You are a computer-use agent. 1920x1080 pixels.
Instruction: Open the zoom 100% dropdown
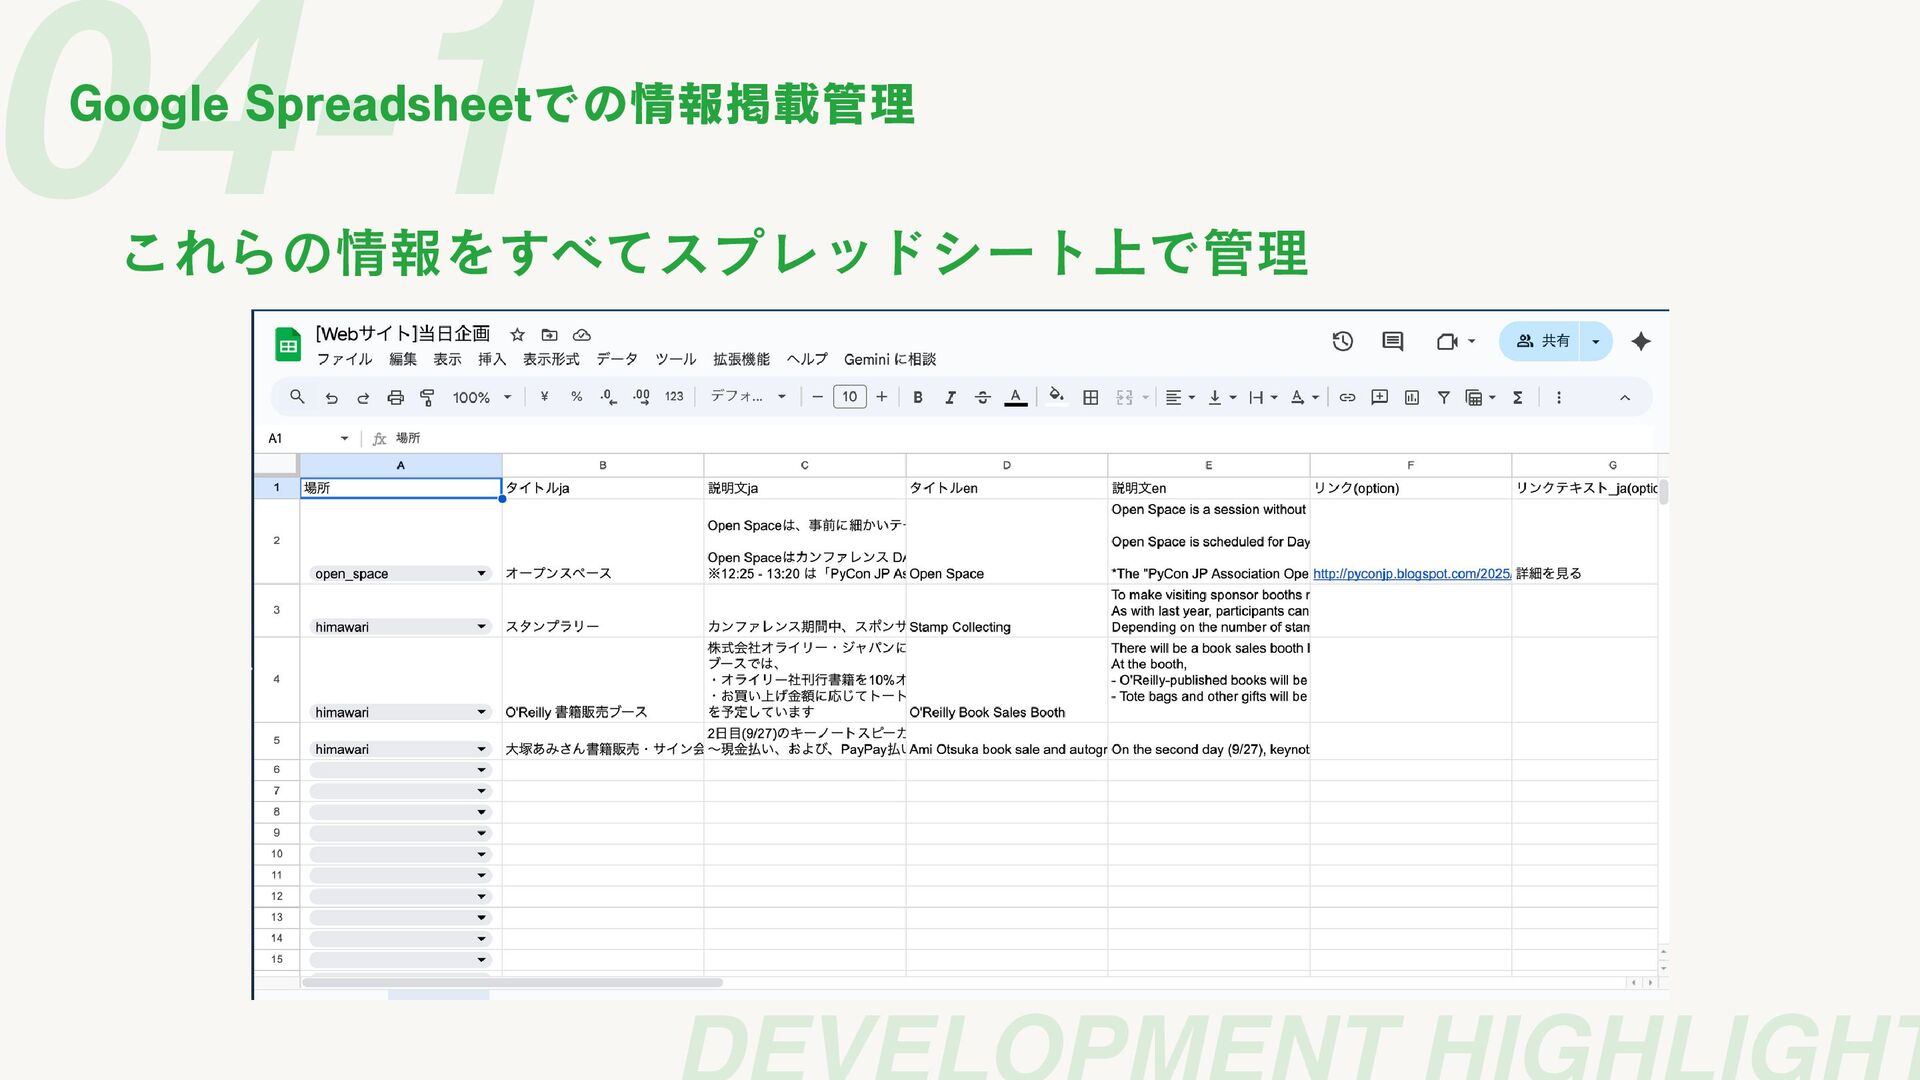(481, 398)
